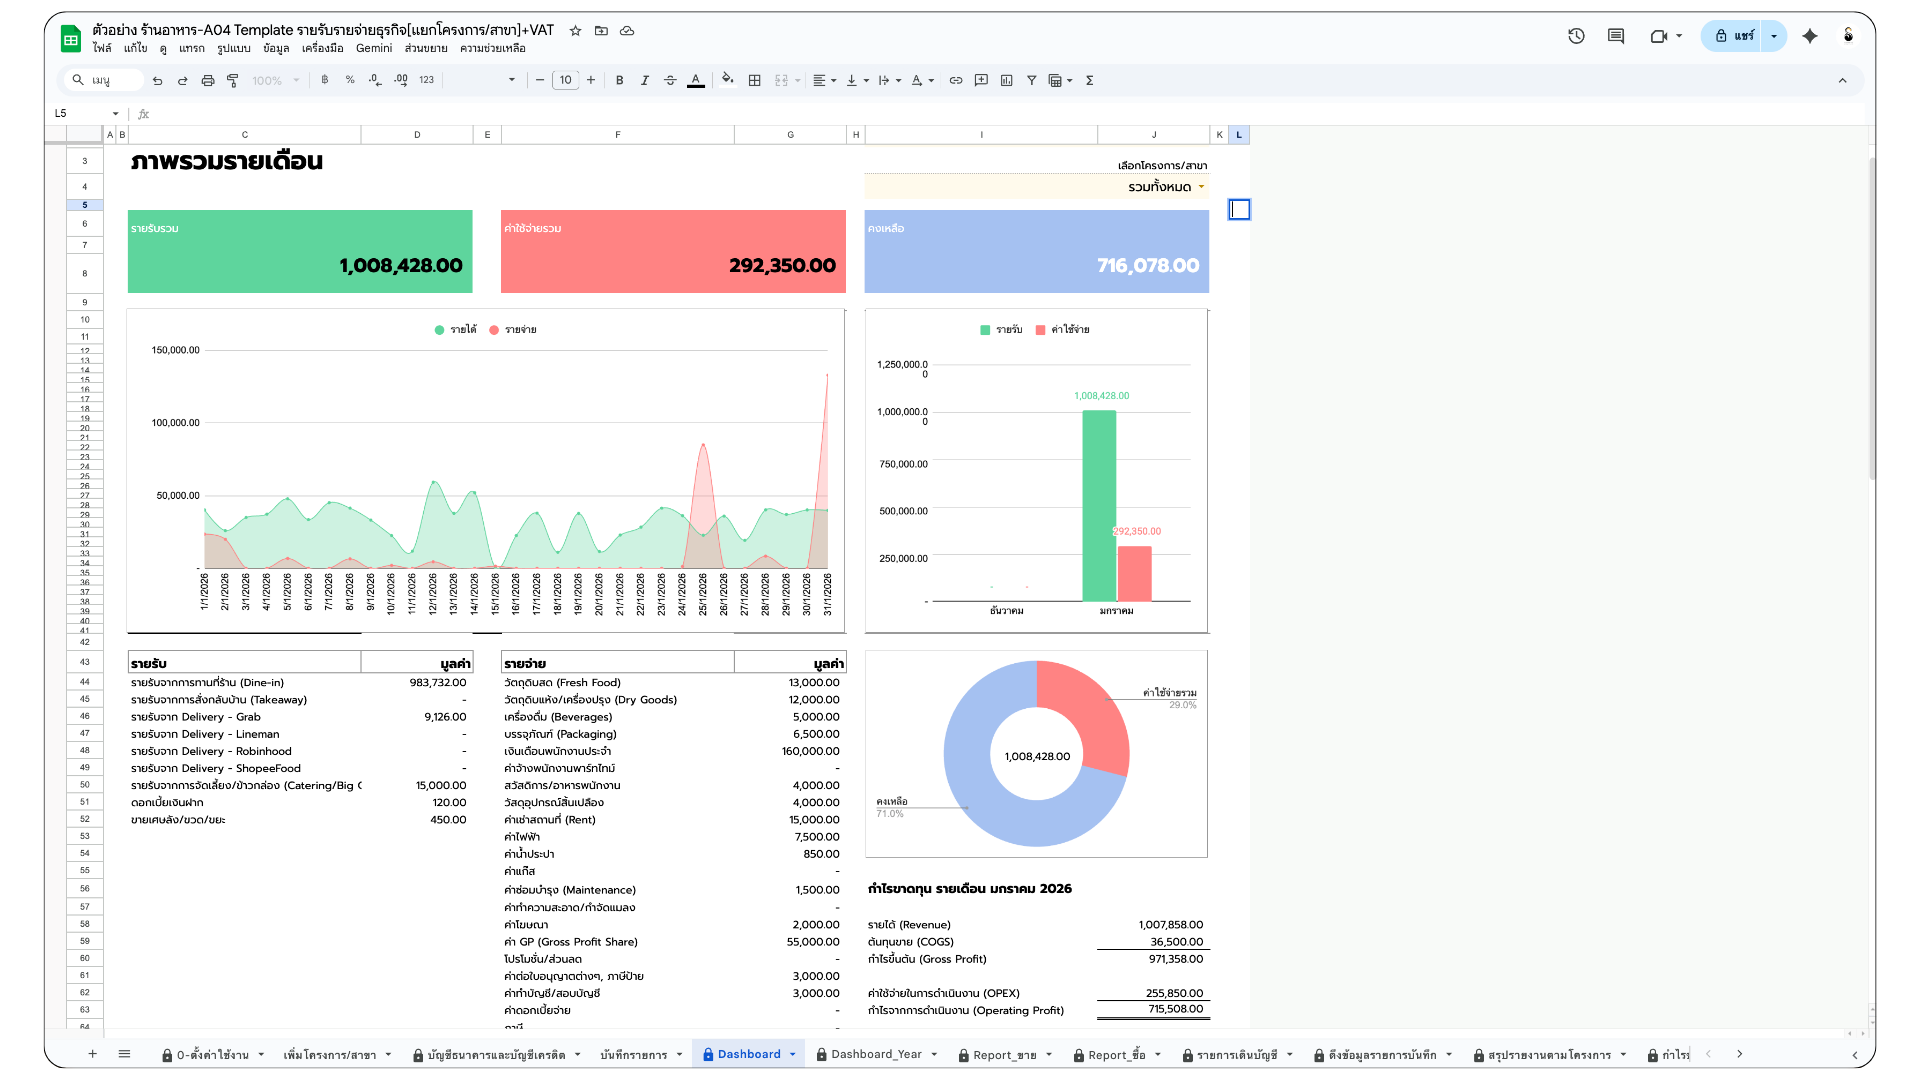Select the paint format tool

click(x=233, y=80)
